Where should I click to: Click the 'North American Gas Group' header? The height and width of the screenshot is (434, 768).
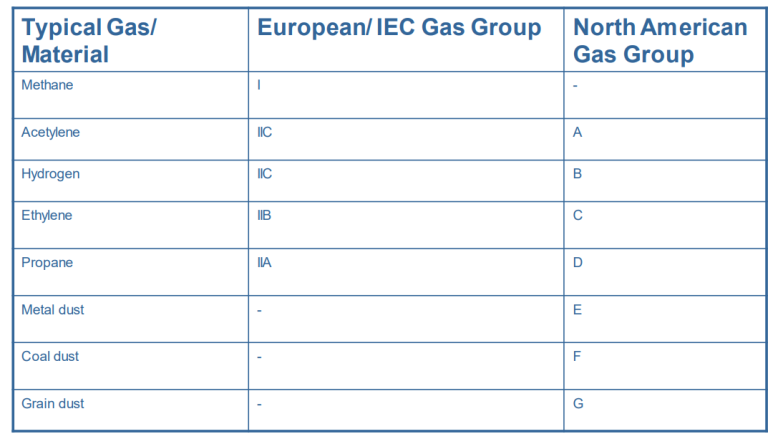tap(660, 40)
